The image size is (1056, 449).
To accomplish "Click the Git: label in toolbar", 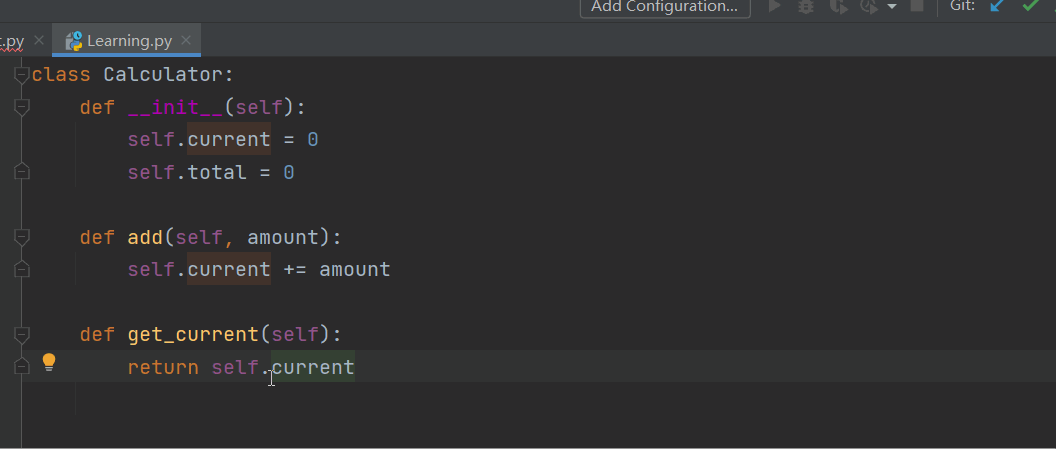I will pyautogui.click(x=962, y=5).
